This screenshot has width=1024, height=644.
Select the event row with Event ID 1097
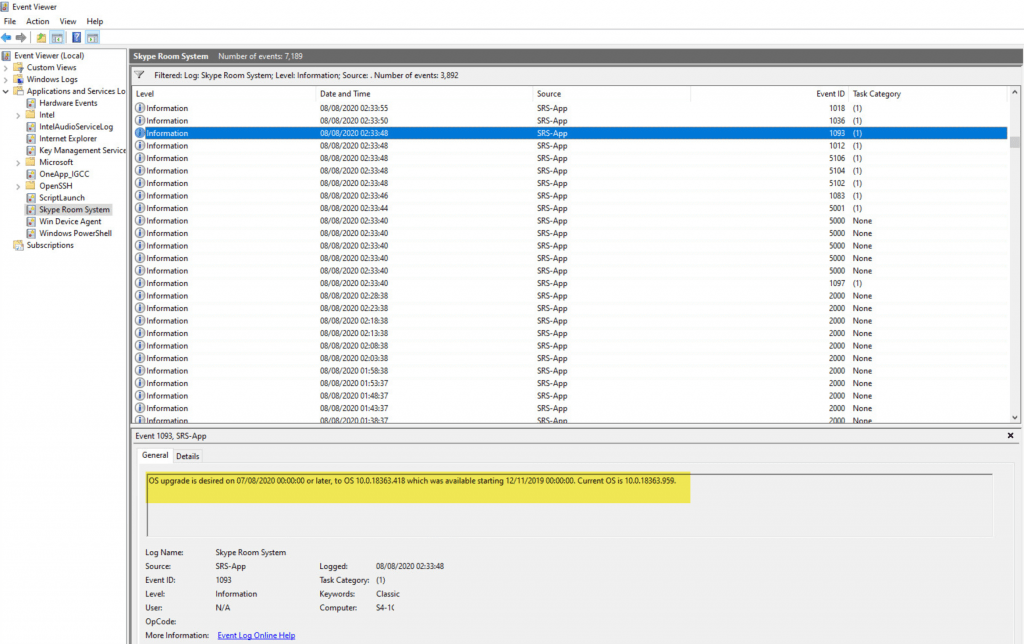click(570, 283)
